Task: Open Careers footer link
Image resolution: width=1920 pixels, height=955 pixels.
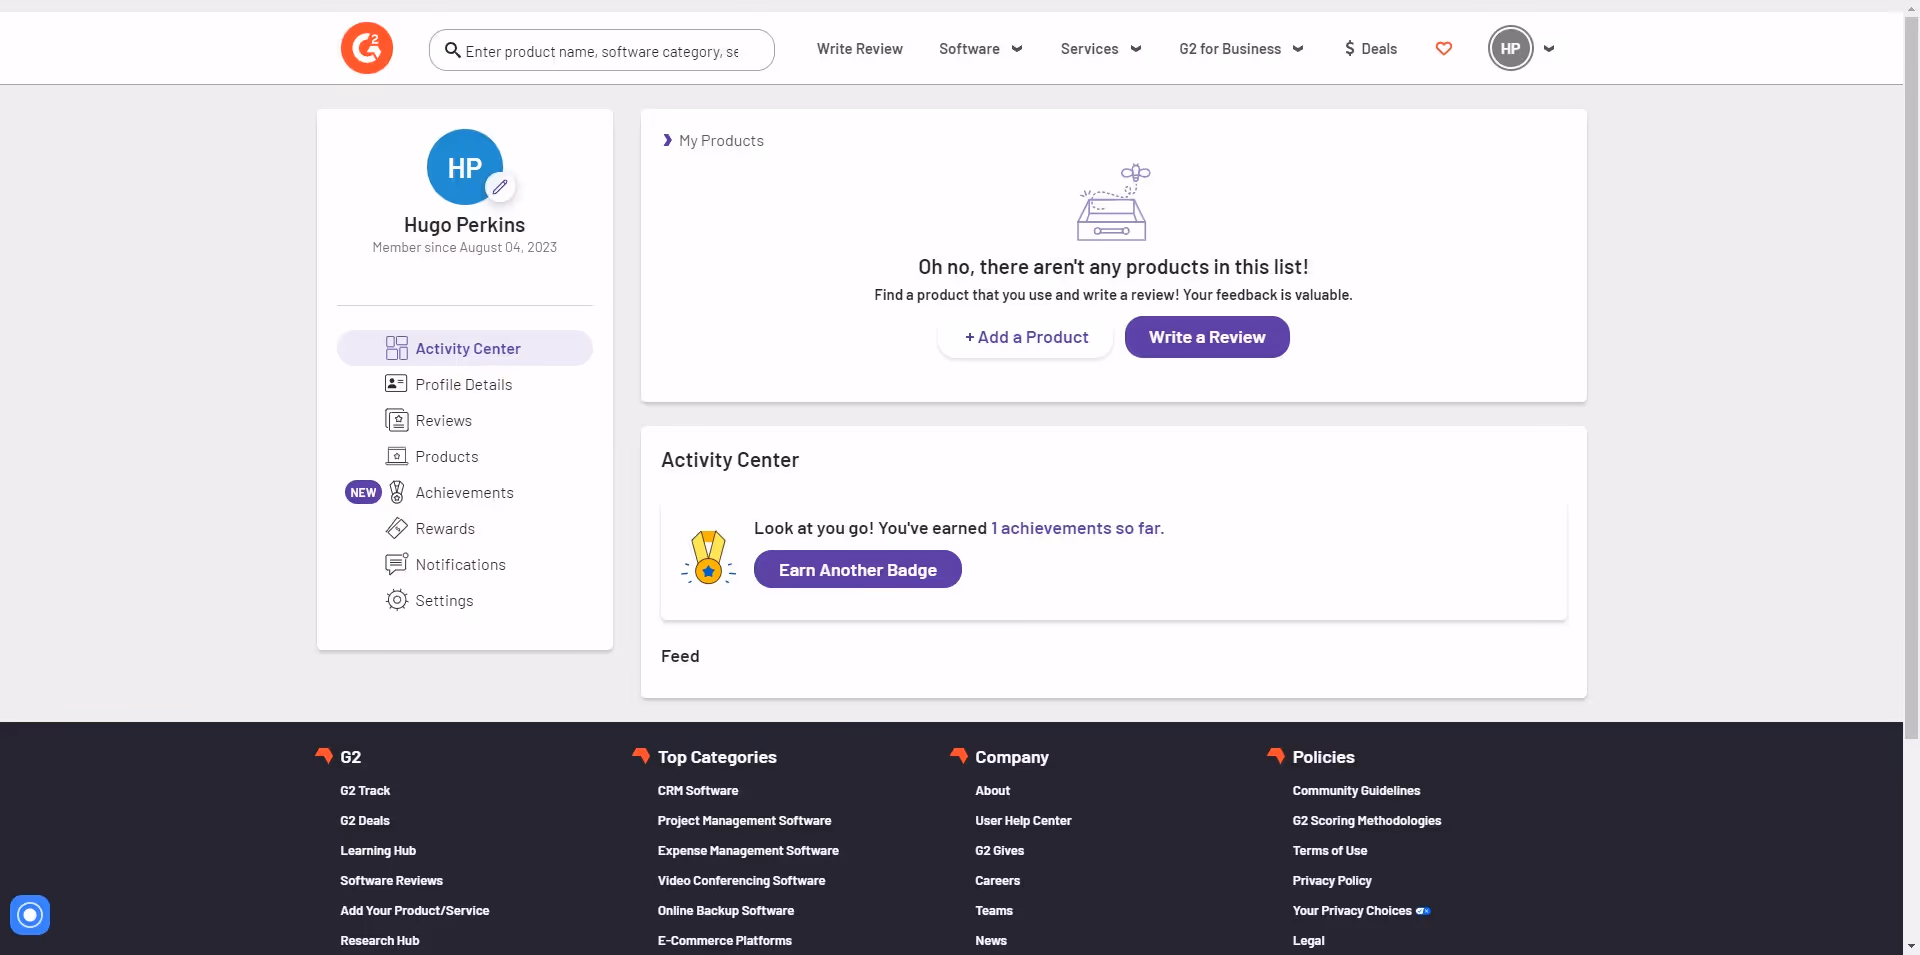Action: point(997,880)
